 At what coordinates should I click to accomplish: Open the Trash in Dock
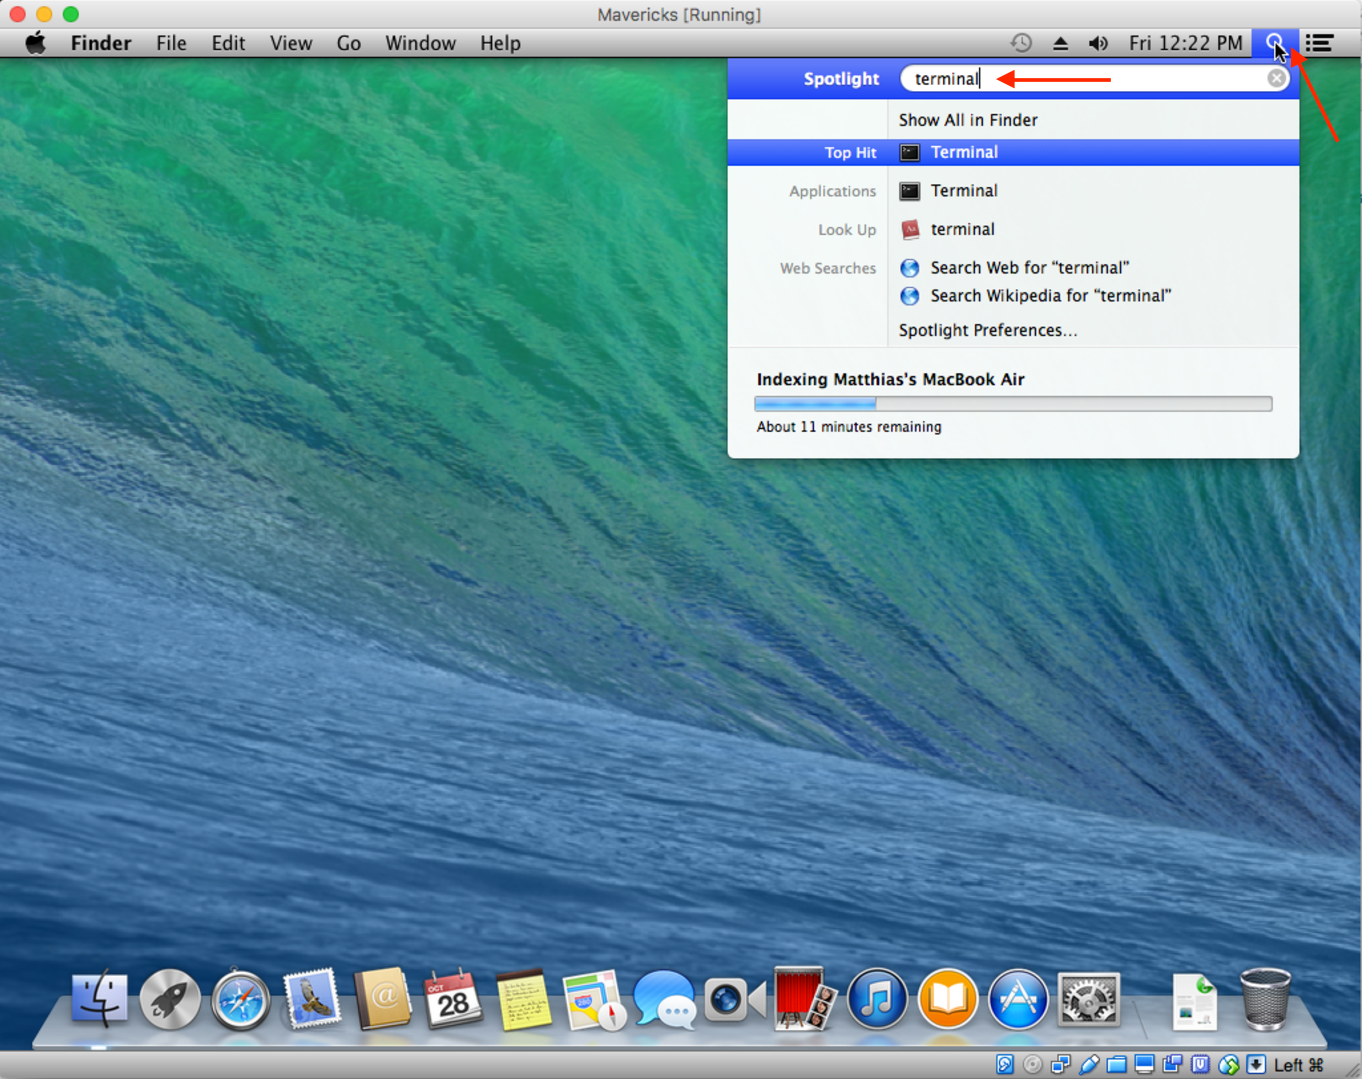[1265, 1000]
